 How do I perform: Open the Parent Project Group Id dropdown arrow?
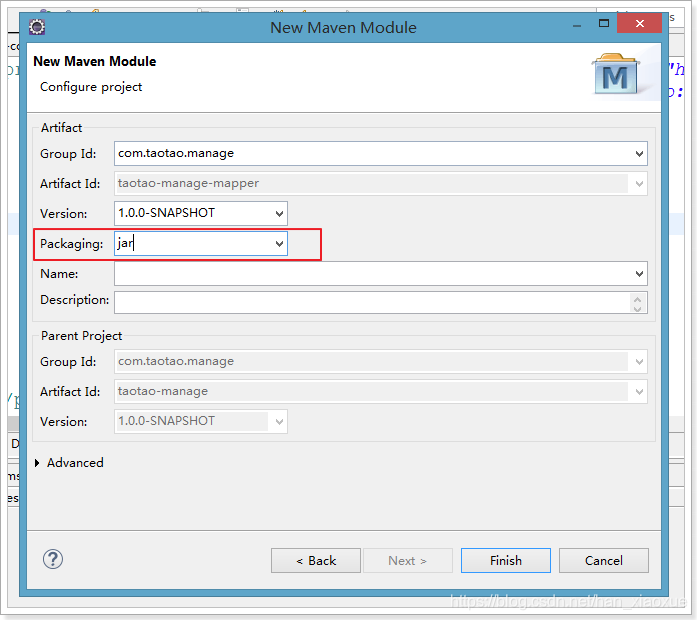[639, 362]
